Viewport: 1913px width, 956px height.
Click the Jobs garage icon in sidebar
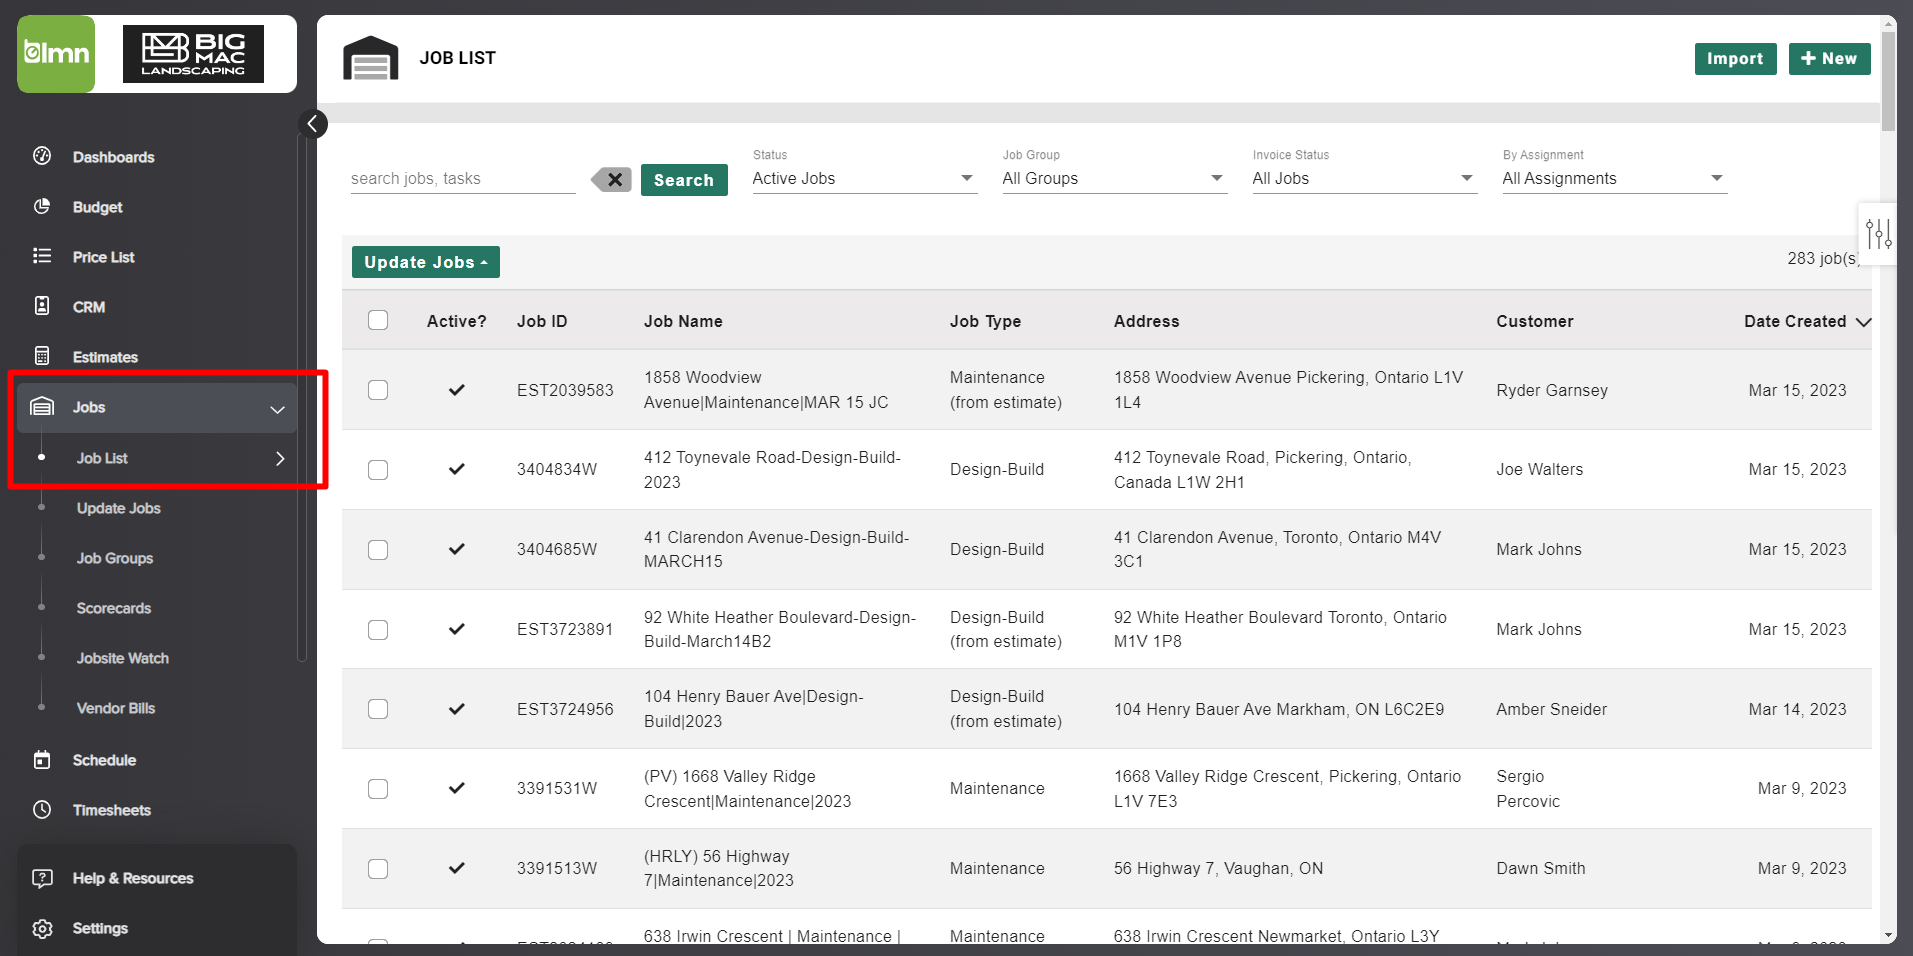42,406
